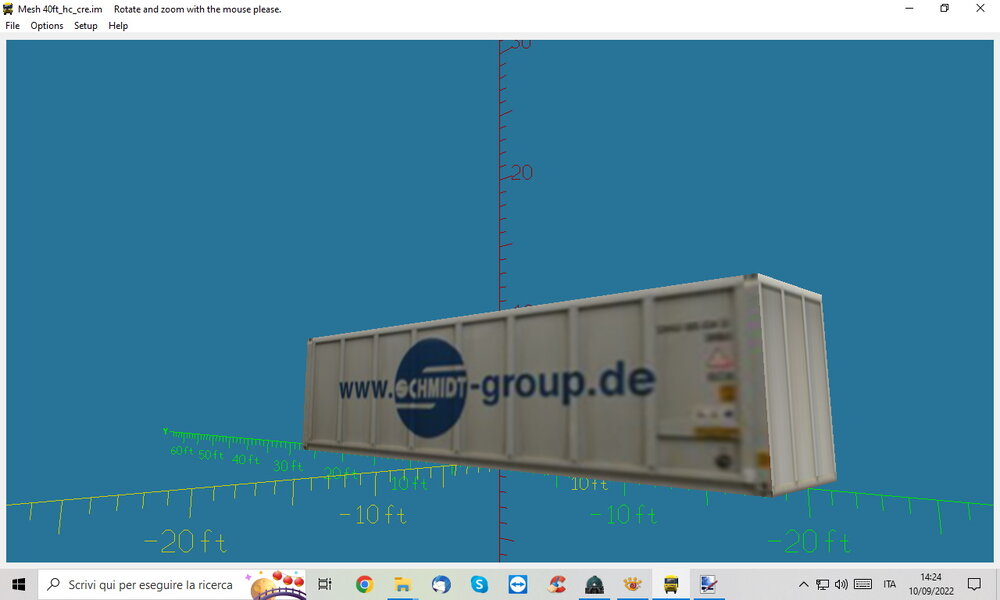Open the Setup menu

[x=85, y=26]
